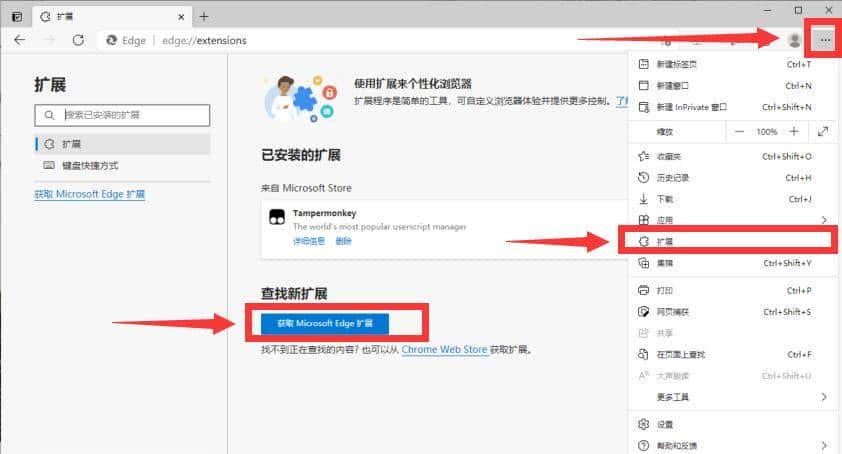Open the tab actions menu icon
The width and height of the screenshot is (842, 454).
click(17, 17)
